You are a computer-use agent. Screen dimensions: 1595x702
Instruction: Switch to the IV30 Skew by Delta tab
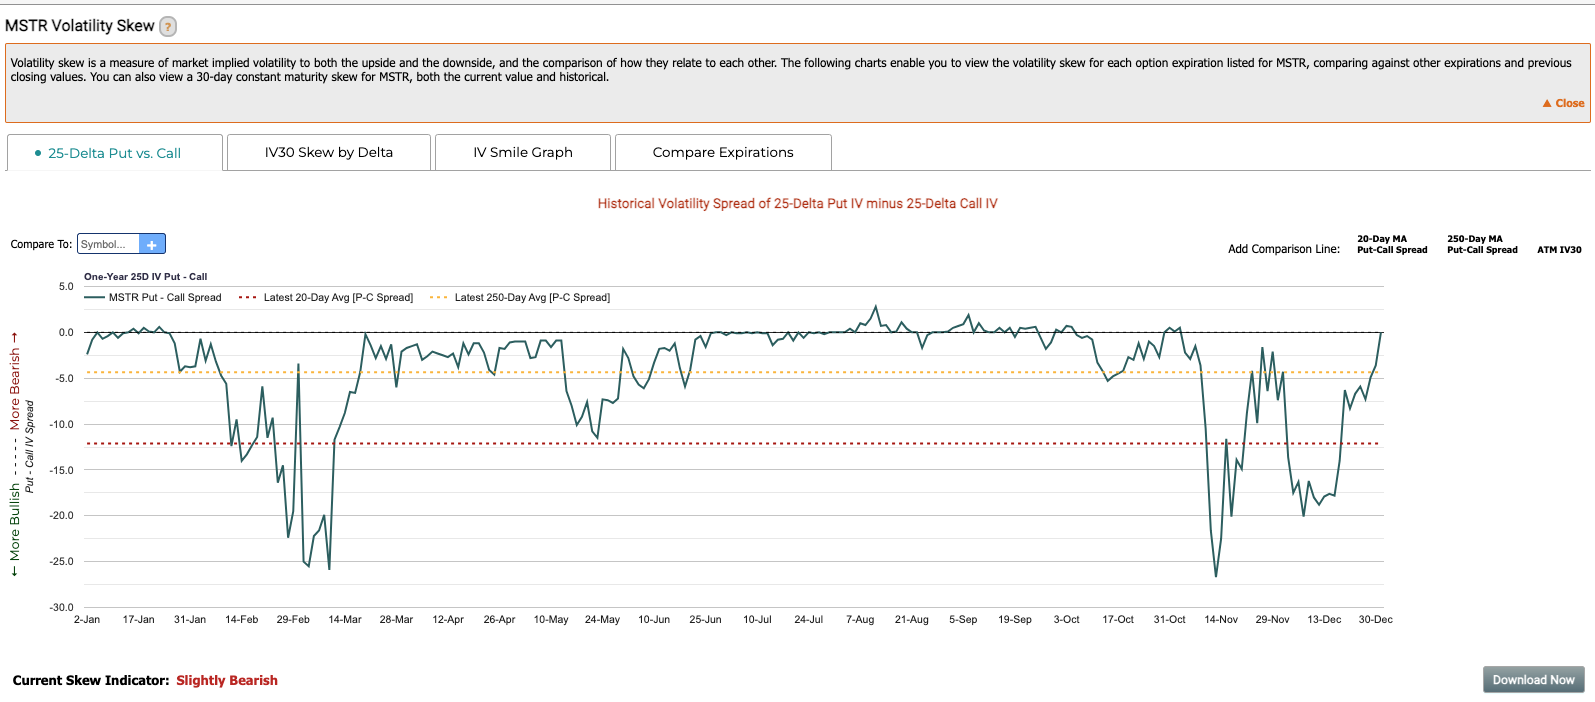point(329,153)
